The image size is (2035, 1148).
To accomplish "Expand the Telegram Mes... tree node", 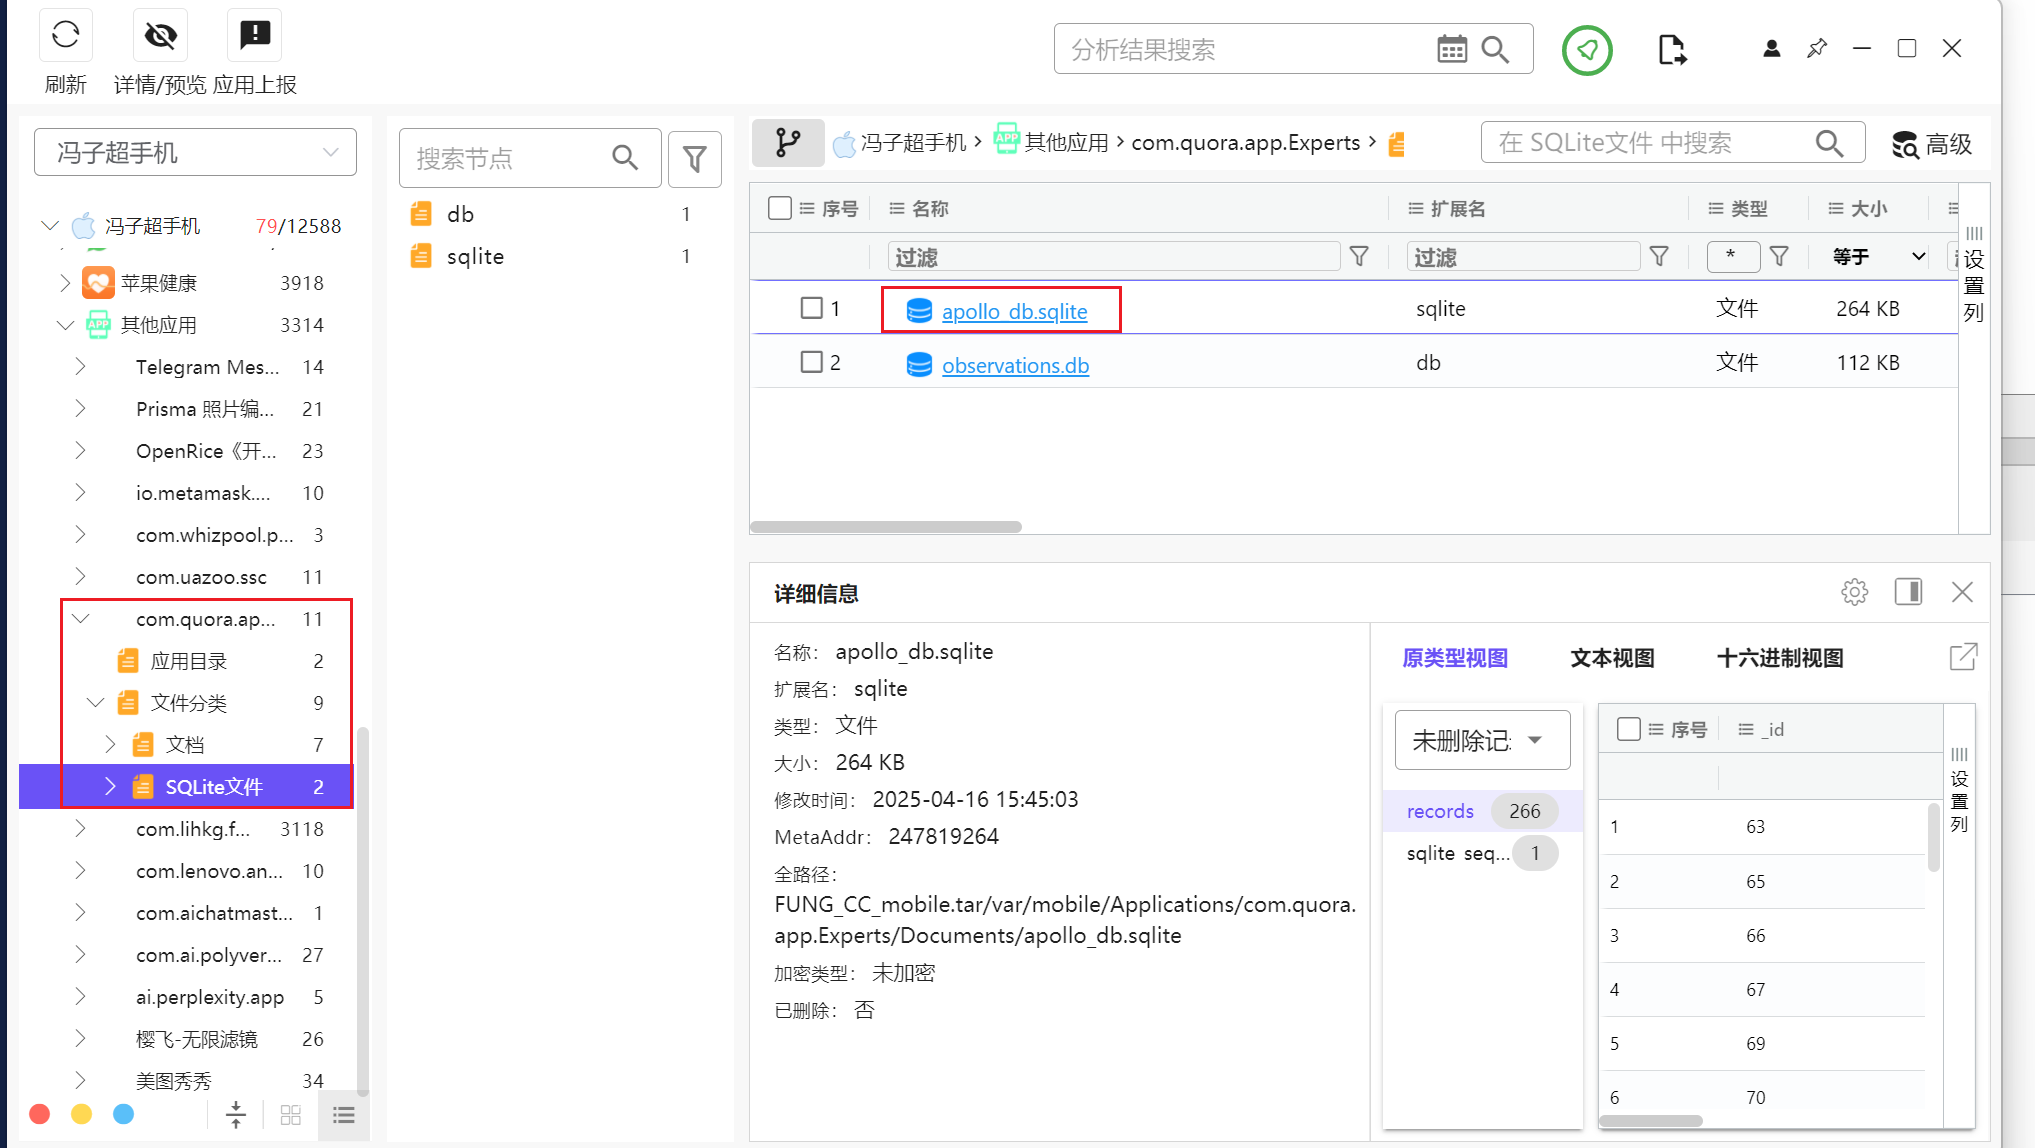I will coord(80,367).
